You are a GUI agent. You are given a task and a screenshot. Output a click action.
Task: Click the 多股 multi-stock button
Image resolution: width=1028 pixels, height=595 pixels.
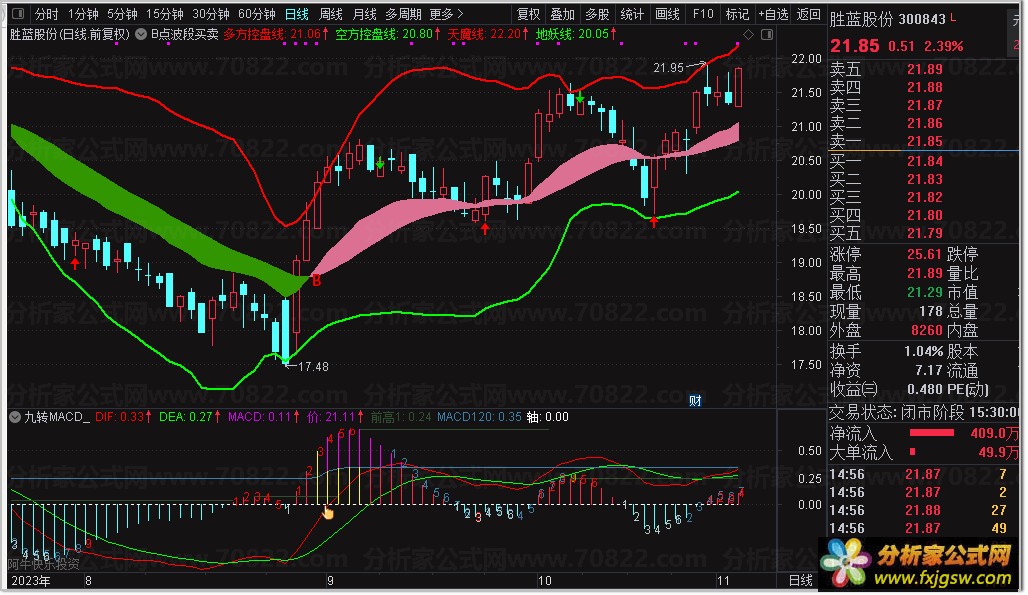597,14
